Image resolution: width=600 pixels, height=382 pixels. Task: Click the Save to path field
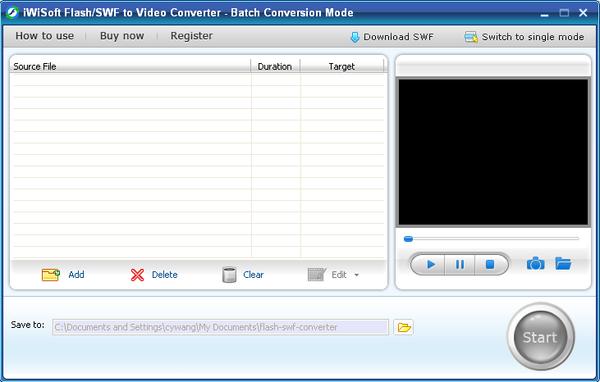pos(220,327)
